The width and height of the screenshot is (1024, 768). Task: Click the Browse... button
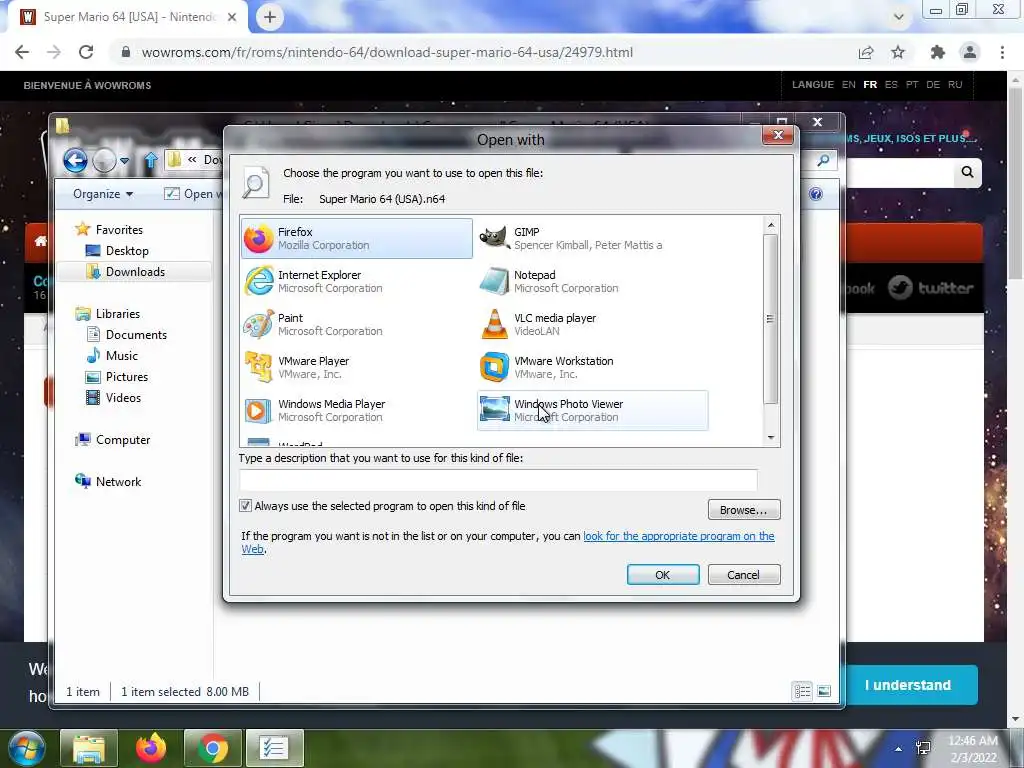744,510
